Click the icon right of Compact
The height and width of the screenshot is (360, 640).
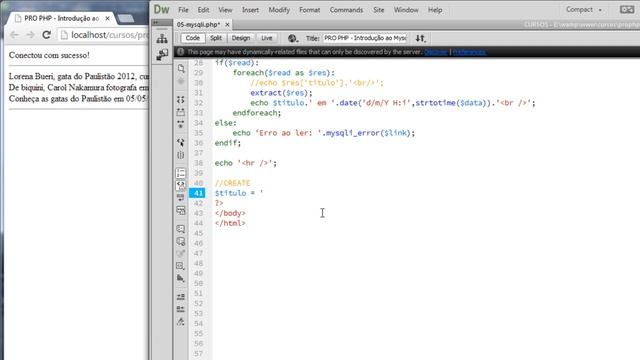point(627,9)
